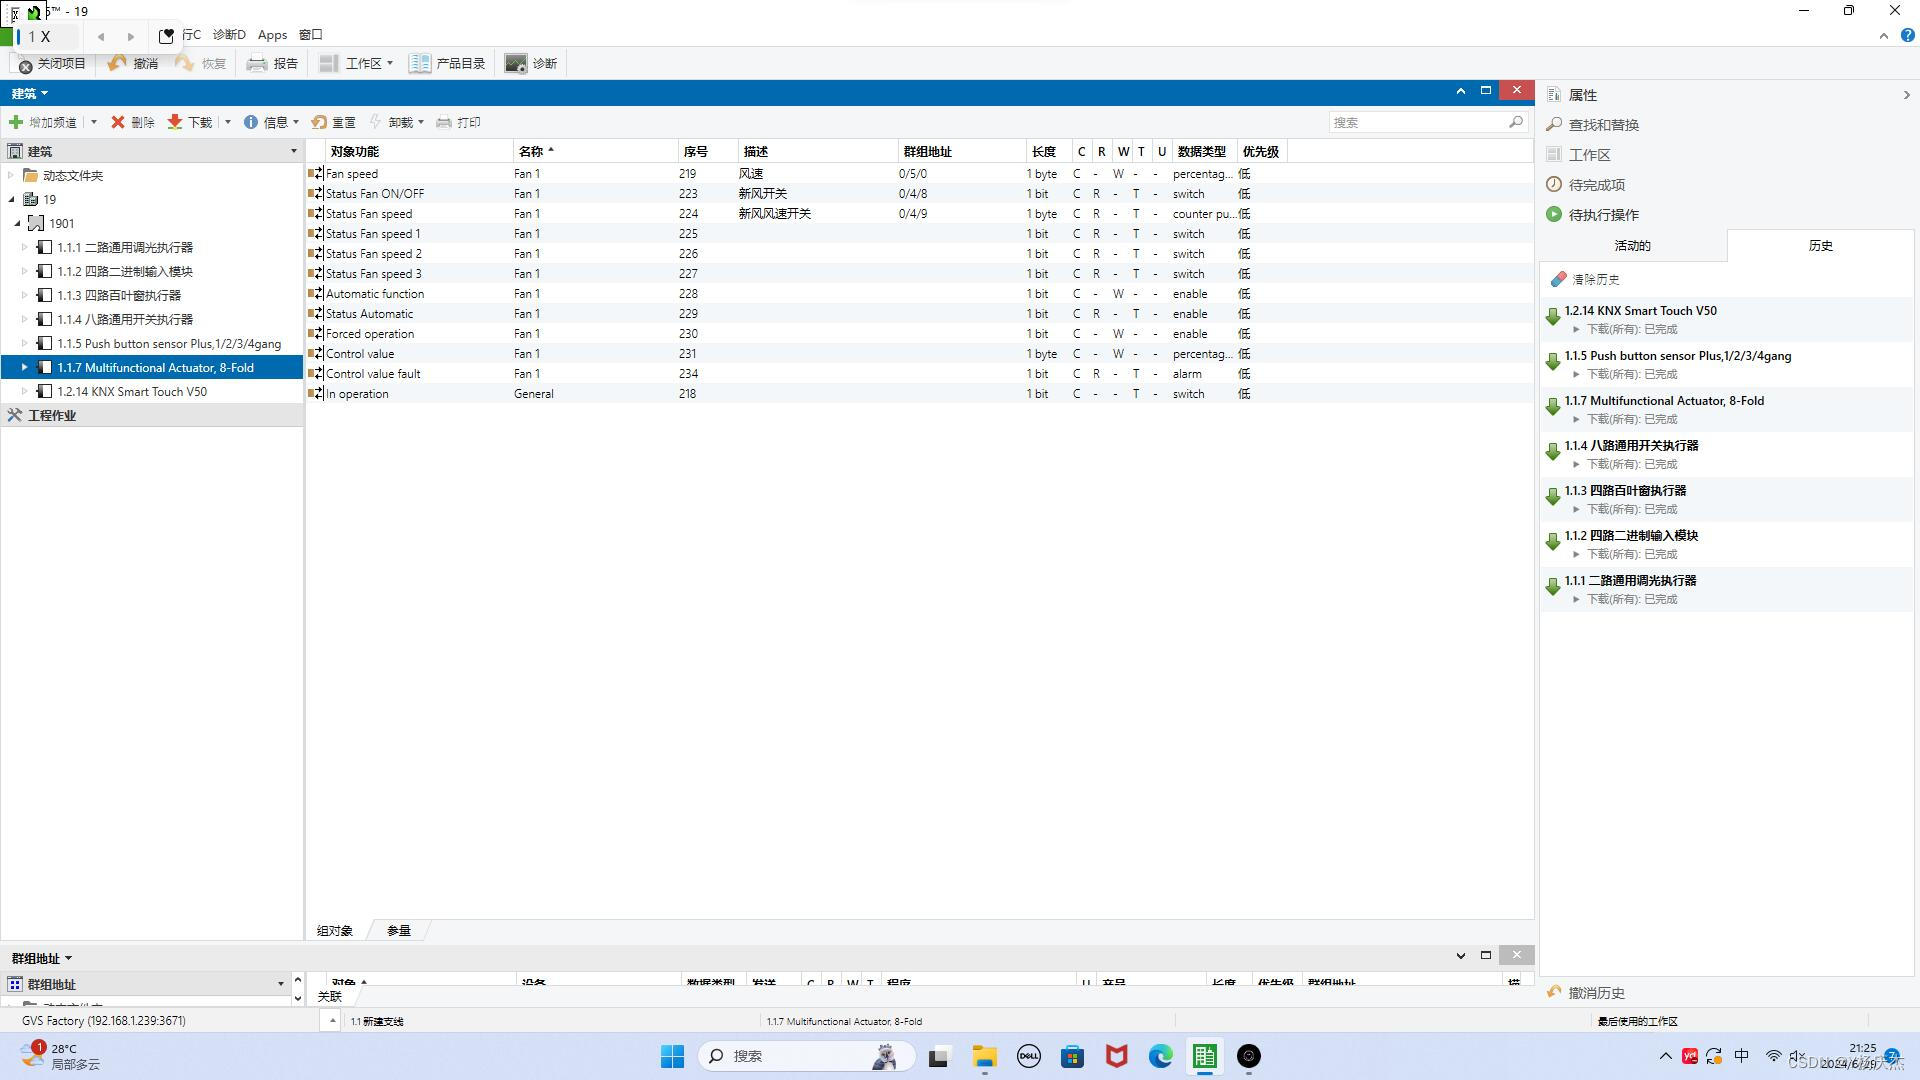Image resolution: width=1920 pixels, height=1080 pixels.
Task: Open Microsoft Edge from the taskbar
Action: (x=1160, y=1056)
